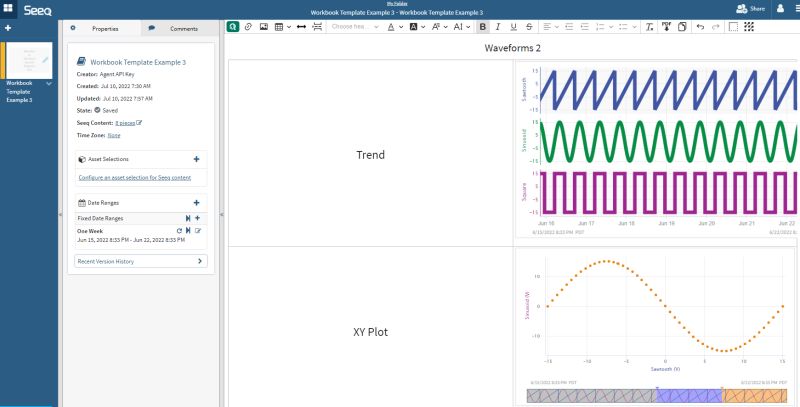Click Configure an asset selection link
The height and width of the screenshot is (407, 800).
point(135,177)
